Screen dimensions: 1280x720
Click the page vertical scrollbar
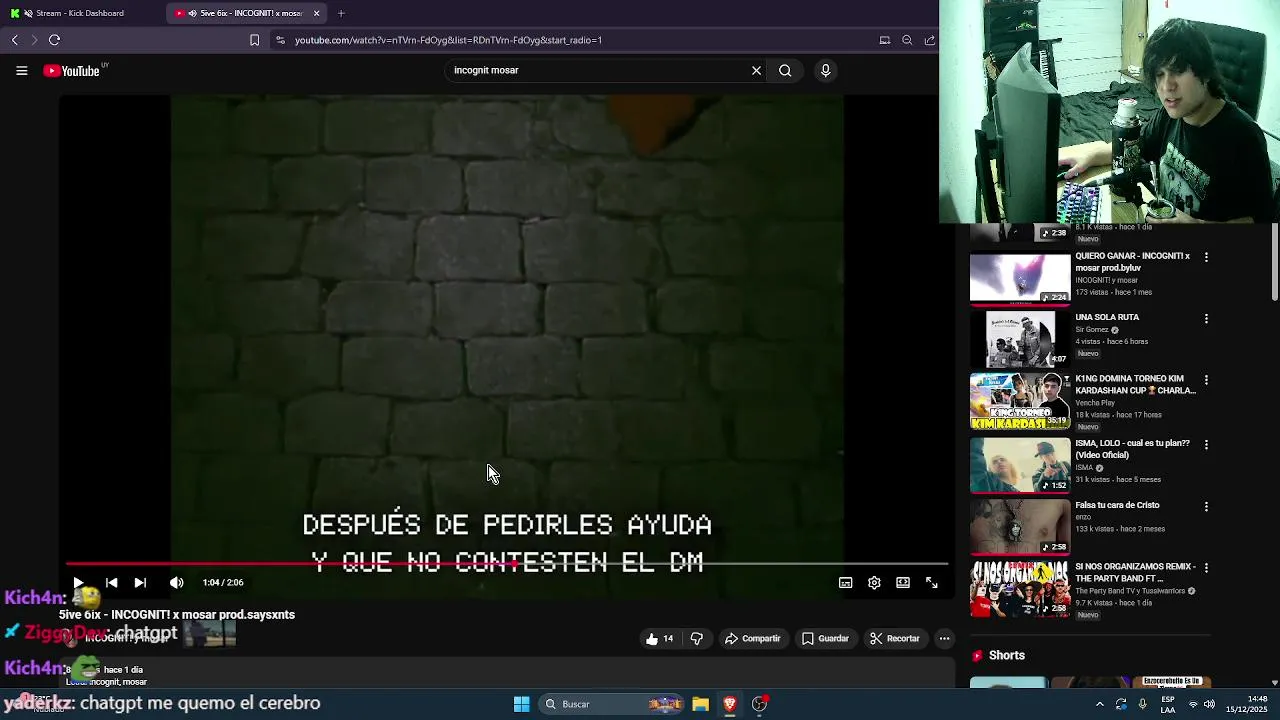(1275, 262)
